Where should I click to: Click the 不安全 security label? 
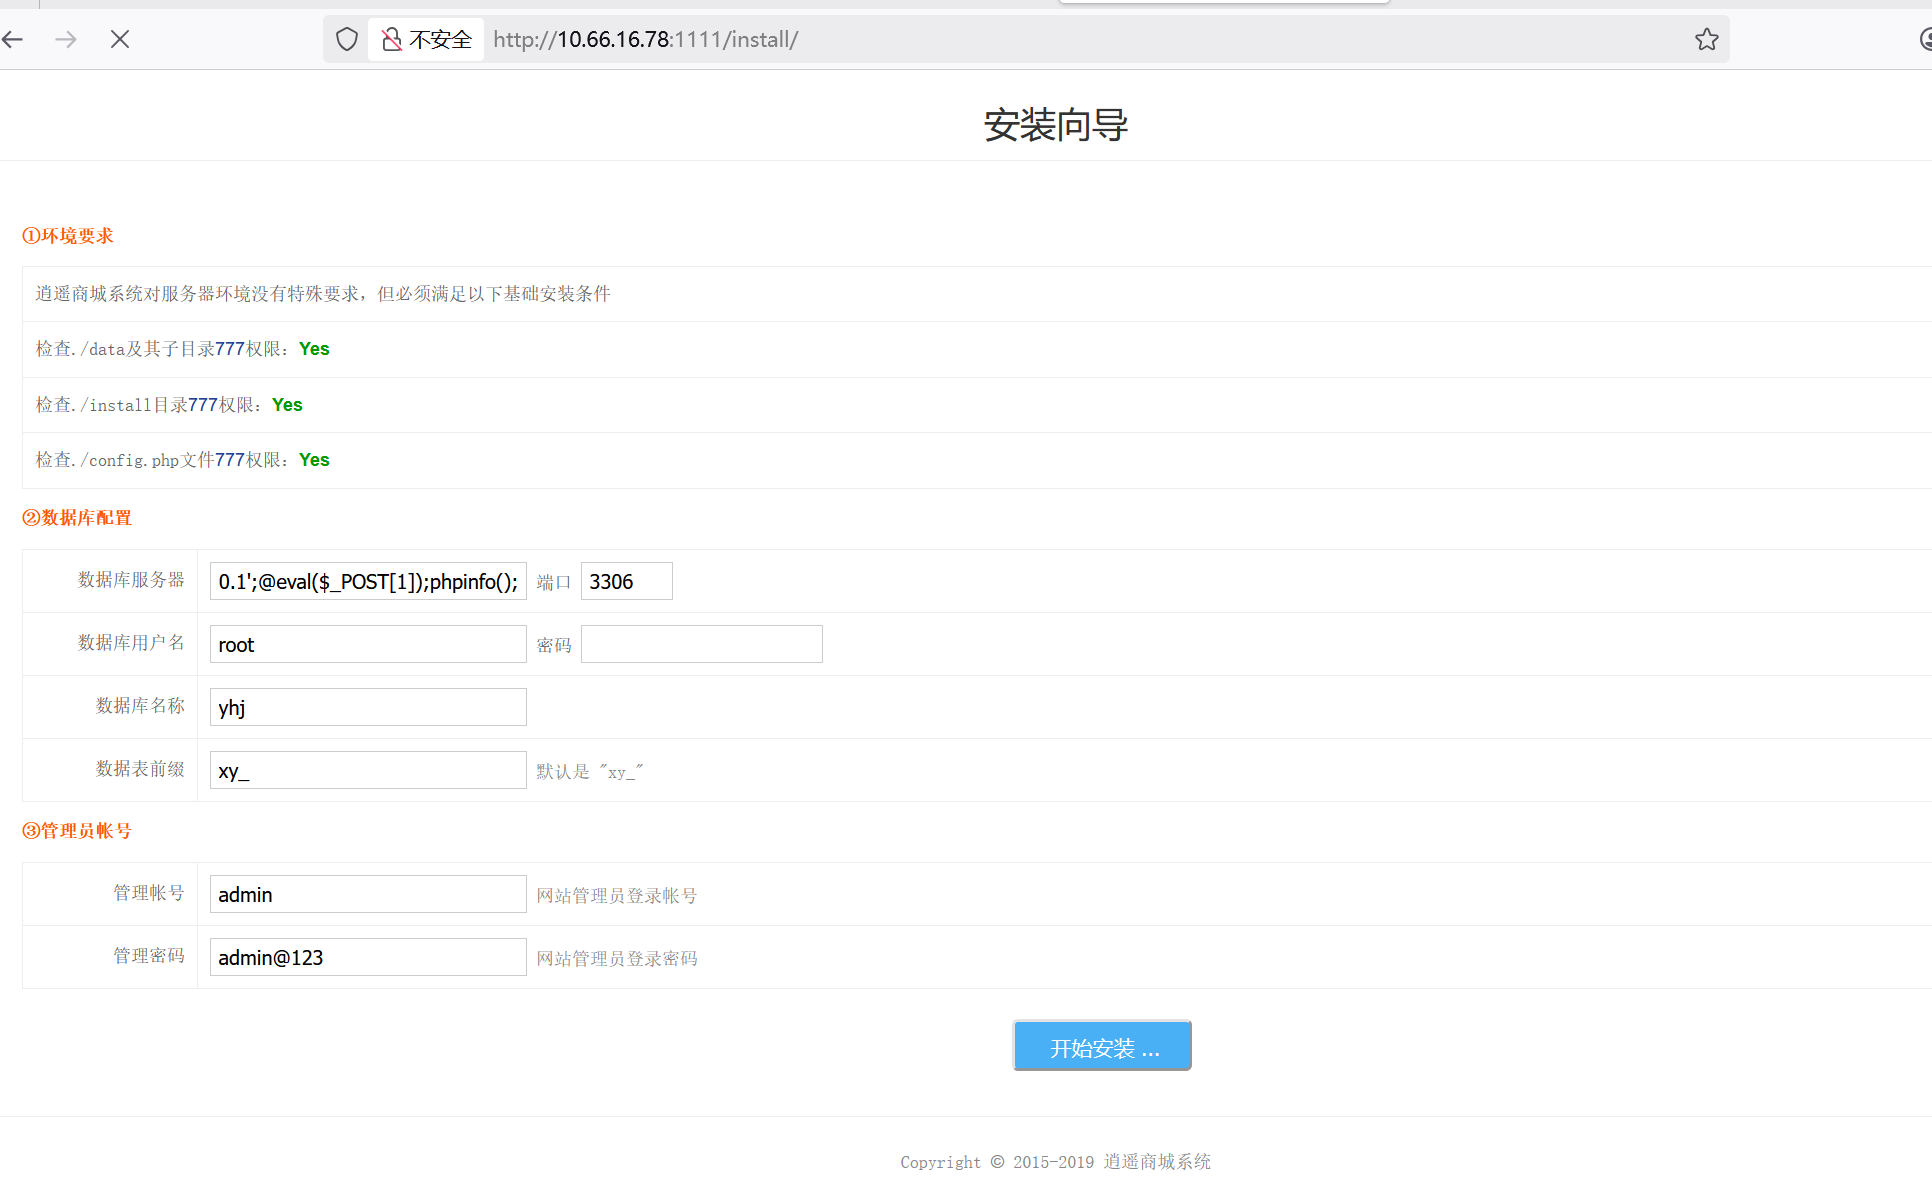[x=440, y=39]
